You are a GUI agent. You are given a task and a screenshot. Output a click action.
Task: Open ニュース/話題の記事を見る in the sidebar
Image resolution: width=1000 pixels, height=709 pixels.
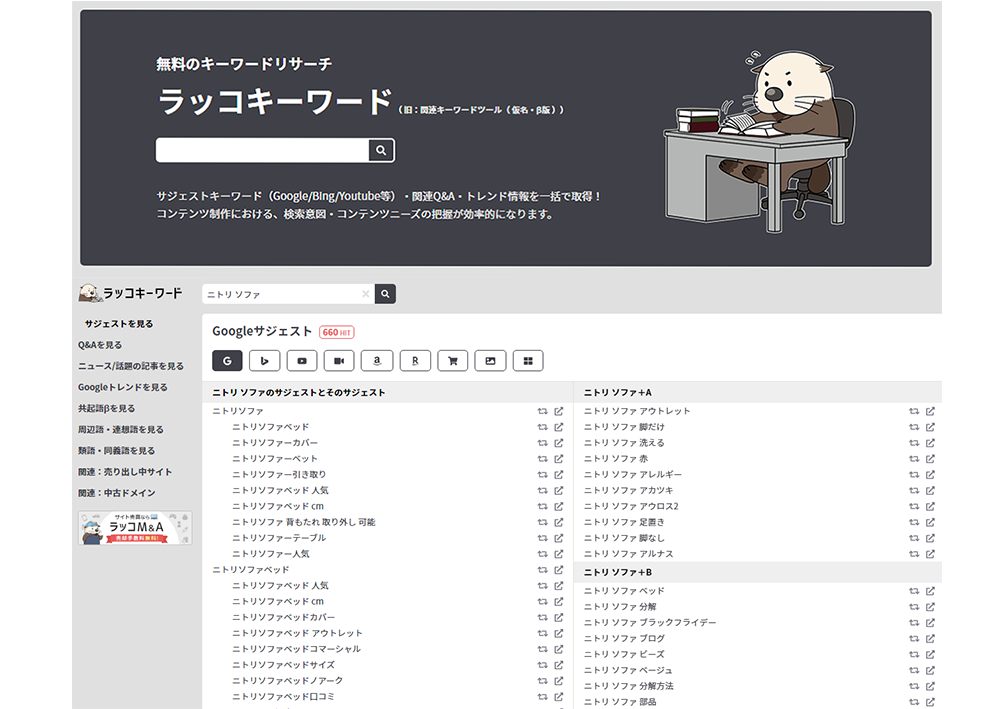click(131, 366)
